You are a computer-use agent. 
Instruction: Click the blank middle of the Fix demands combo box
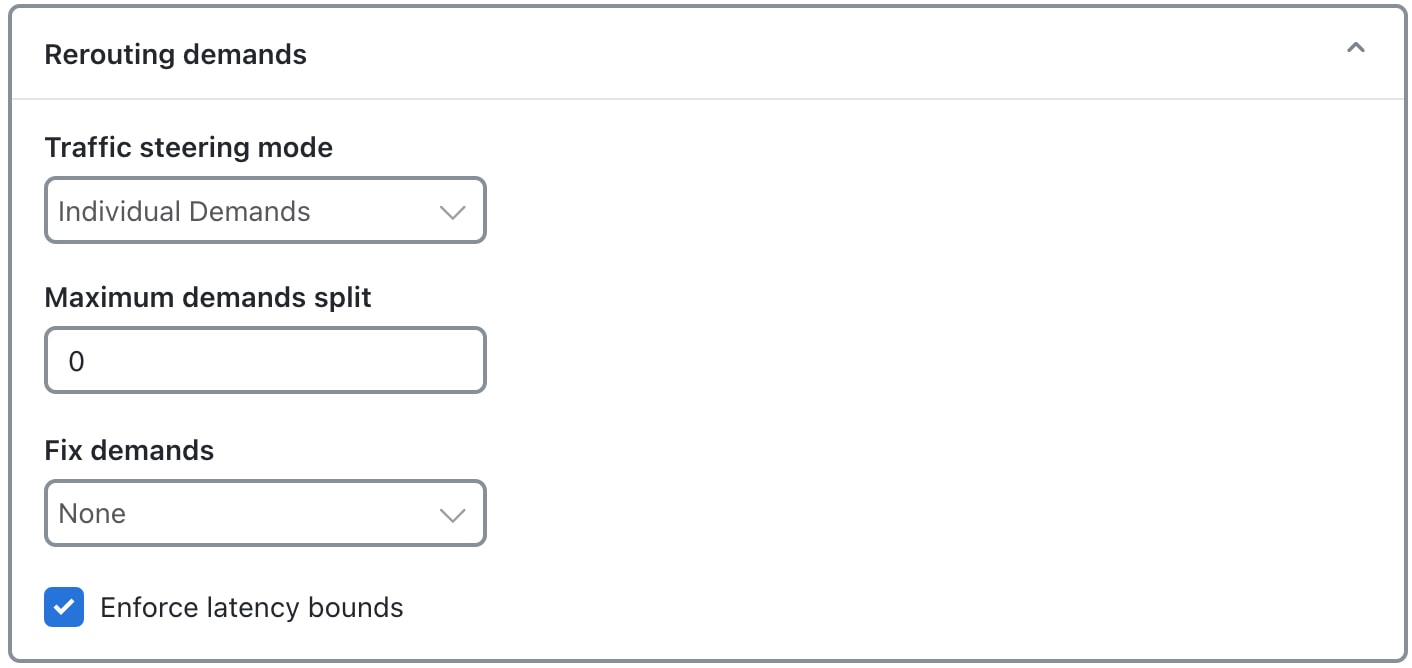[280, 514]
